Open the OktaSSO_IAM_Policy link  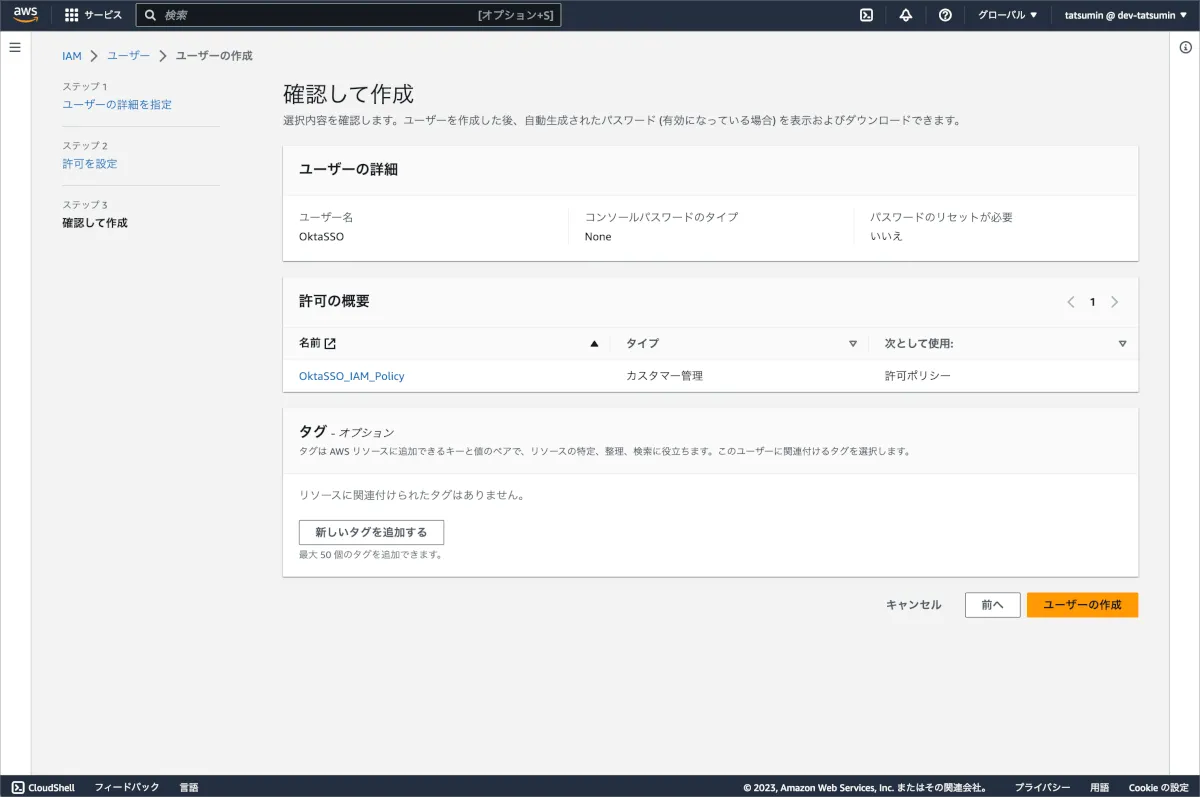pyautogui.click(x=351, y=376)
